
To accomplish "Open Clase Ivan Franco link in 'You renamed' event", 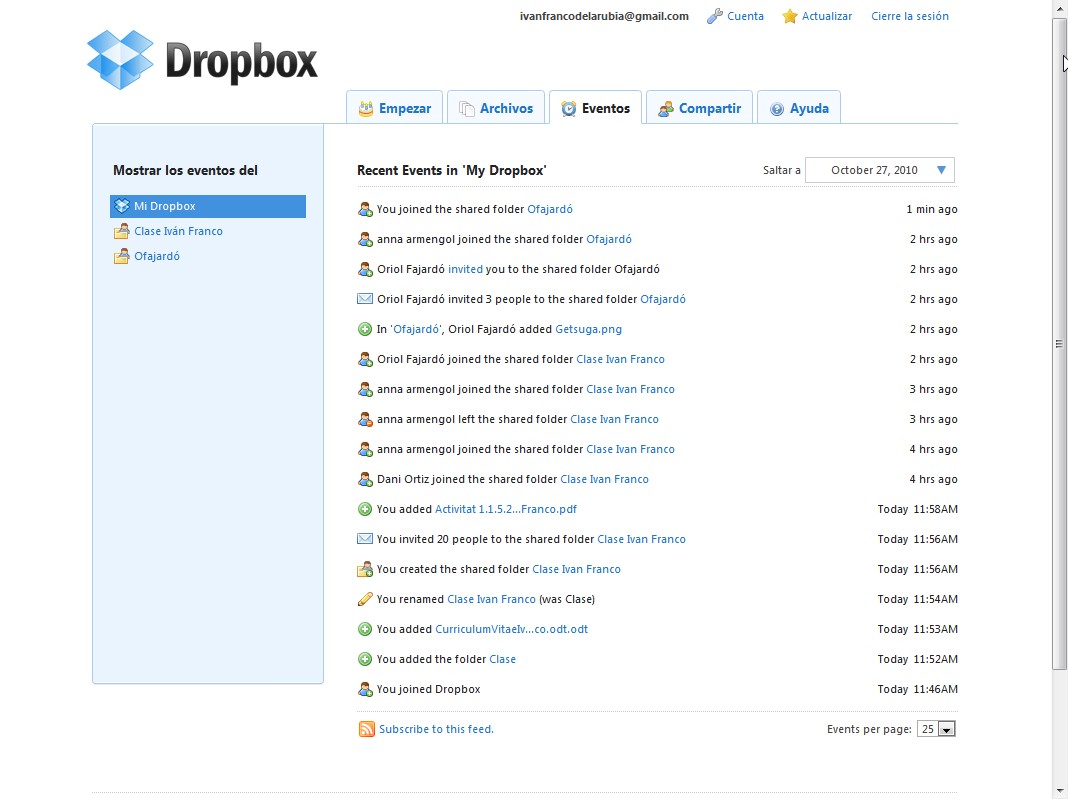I will click(x=491, y=599).
